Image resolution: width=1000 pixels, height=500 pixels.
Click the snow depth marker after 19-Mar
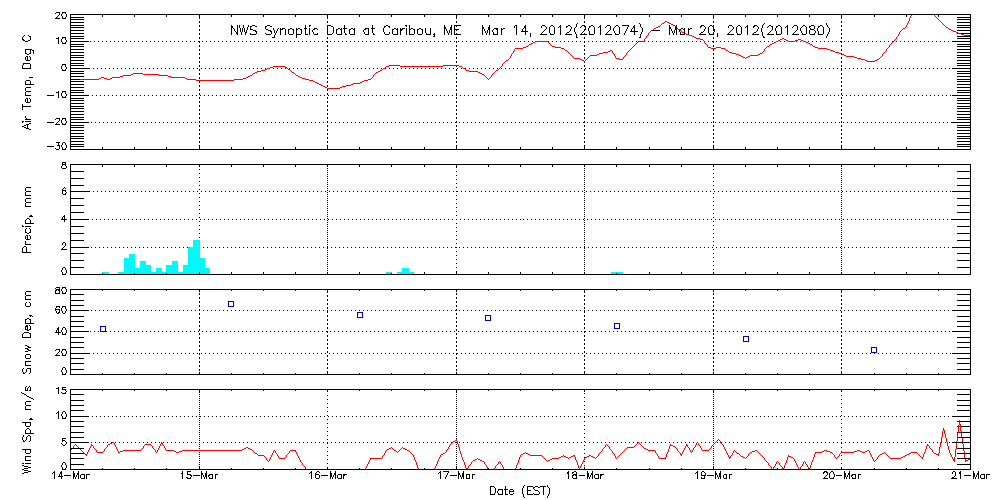746,339
